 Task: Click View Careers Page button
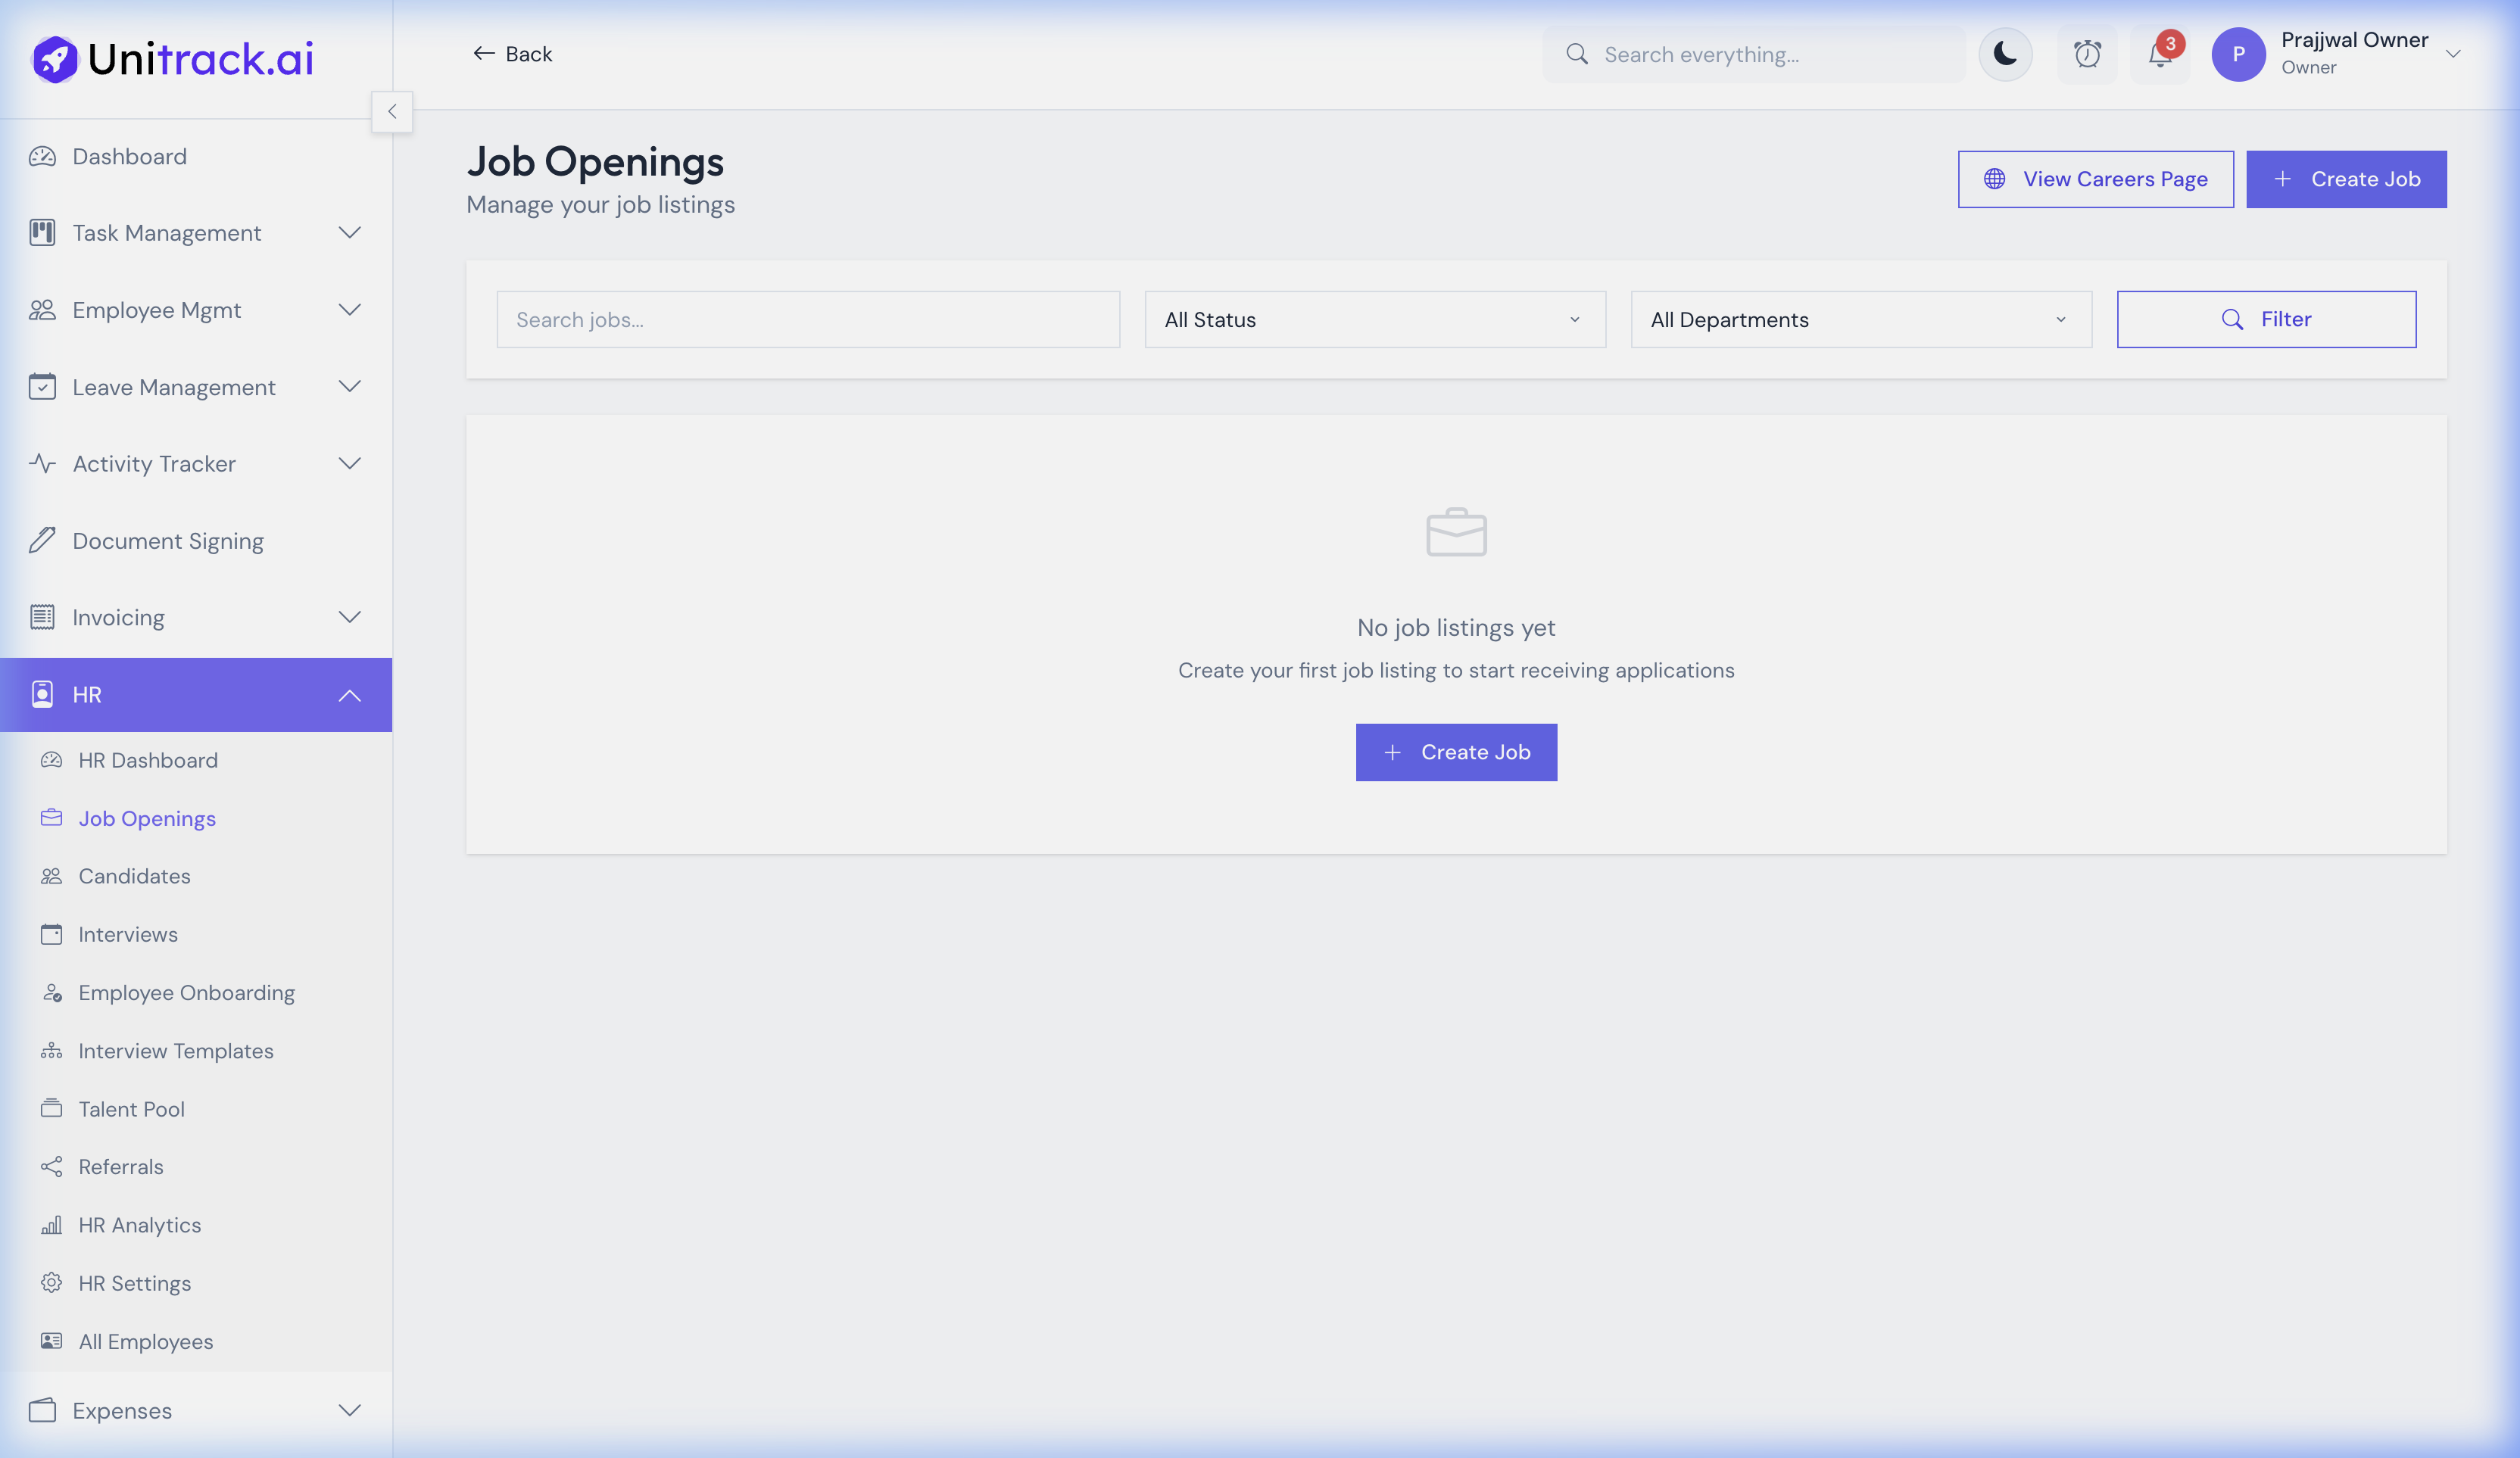2095,180
